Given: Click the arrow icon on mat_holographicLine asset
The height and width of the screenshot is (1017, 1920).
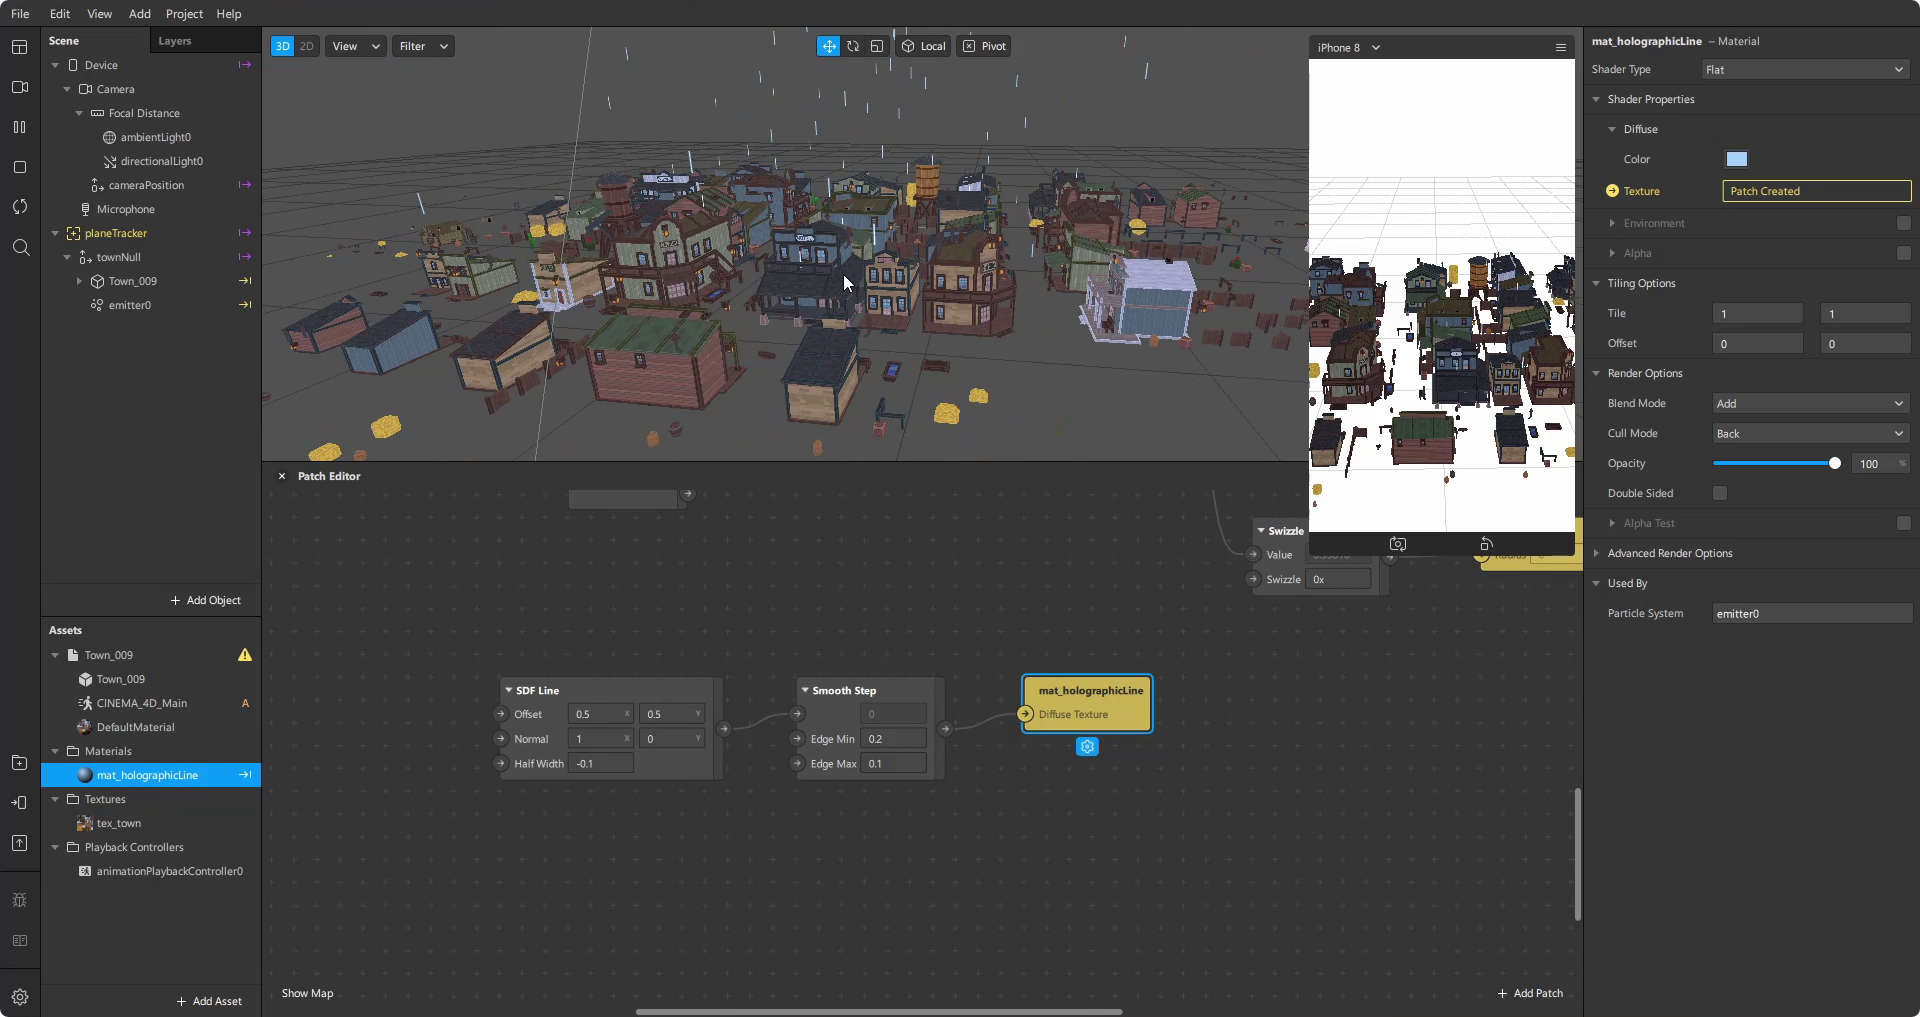Looking at the screenshot, I should point(245,775).
